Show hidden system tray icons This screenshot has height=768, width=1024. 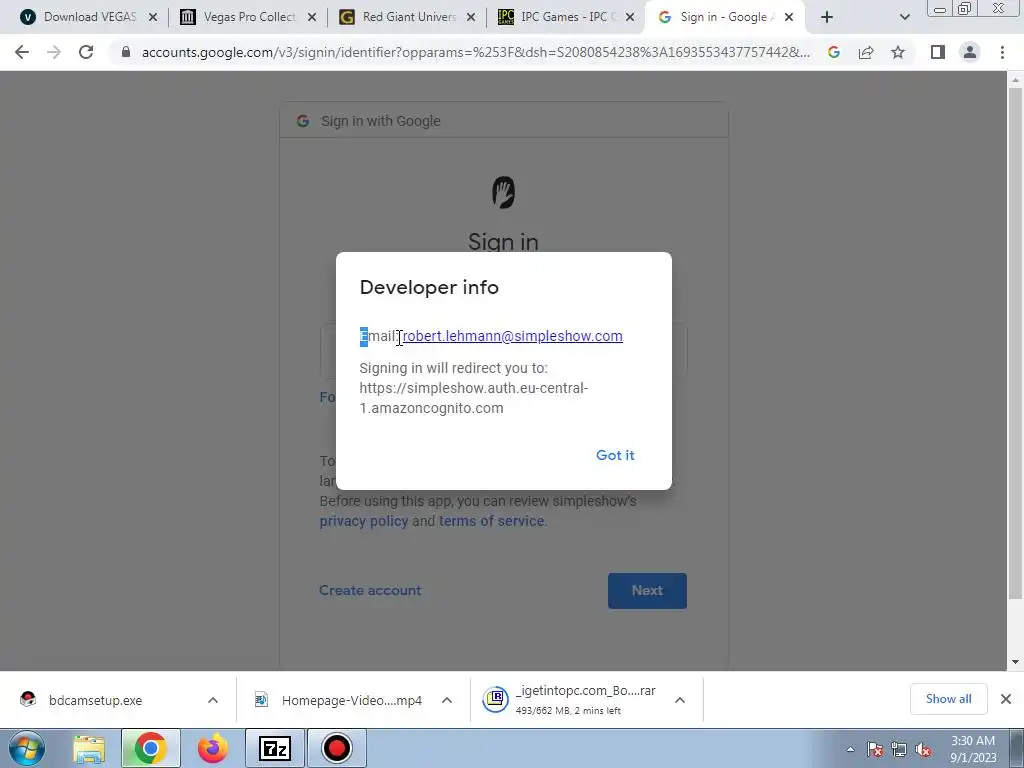coord(850,749)
